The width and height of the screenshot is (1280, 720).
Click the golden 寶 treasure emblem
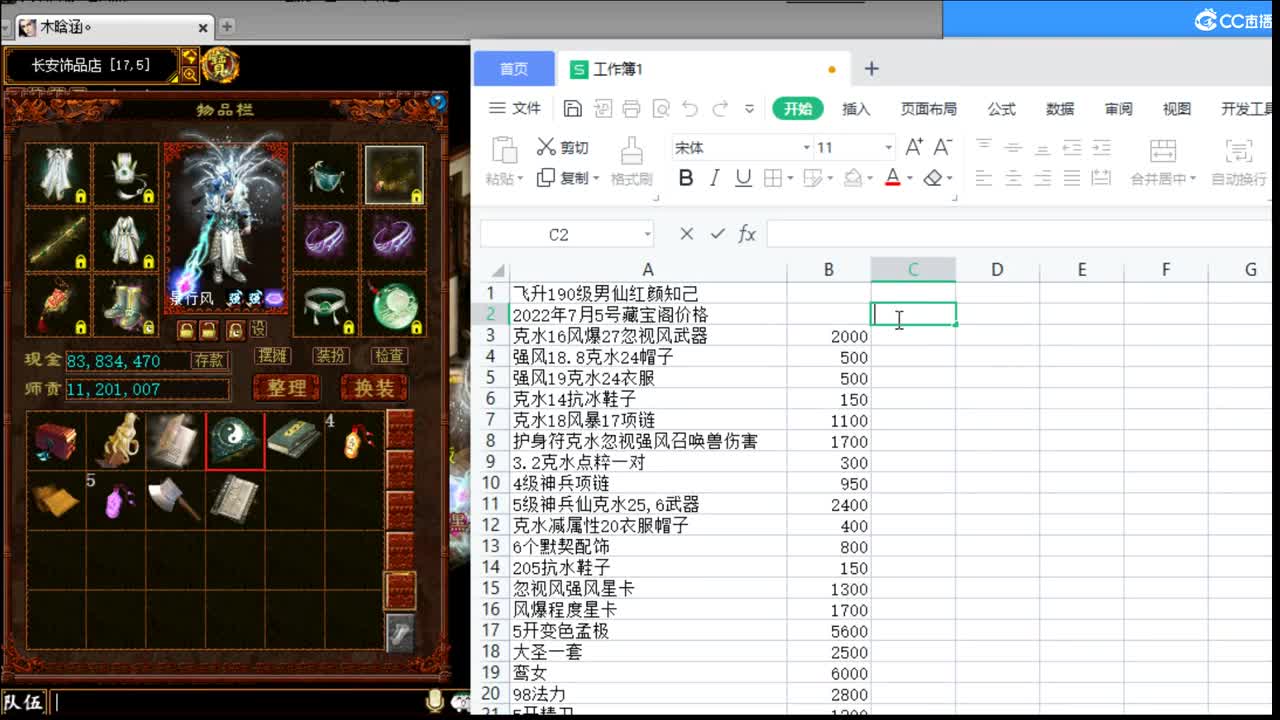(220, 66)
